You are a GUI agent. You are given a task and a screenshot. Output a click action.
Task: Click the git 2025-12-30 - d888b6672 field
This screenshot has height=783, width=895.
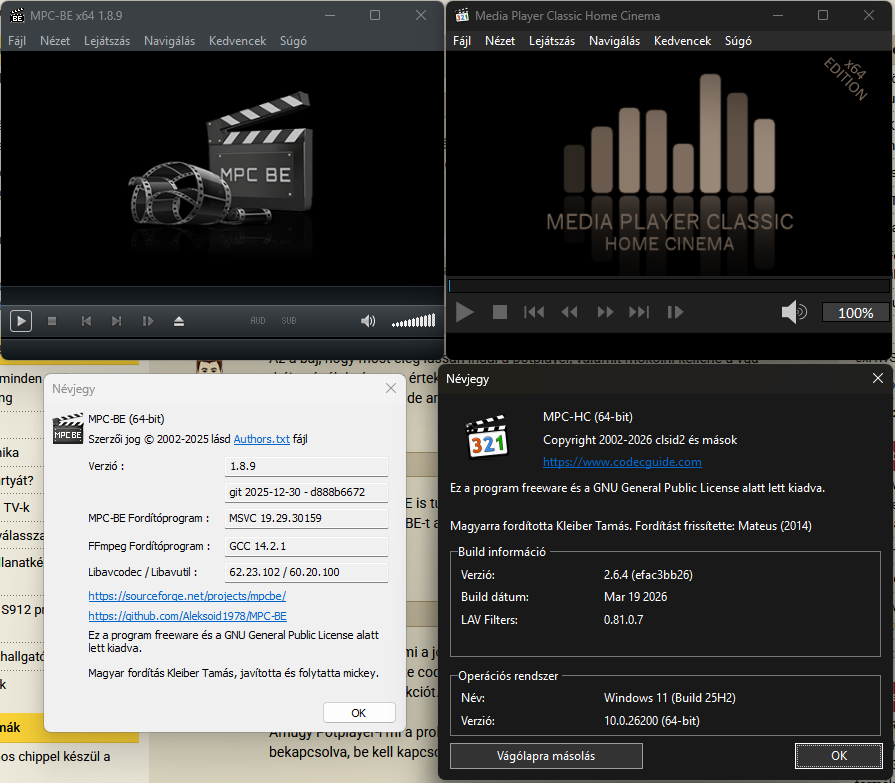307,492
